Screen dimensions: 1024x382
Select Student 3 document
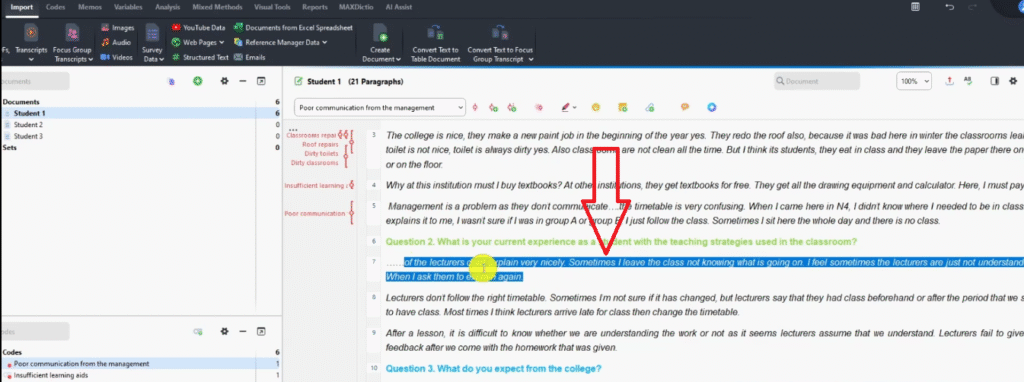140,136
